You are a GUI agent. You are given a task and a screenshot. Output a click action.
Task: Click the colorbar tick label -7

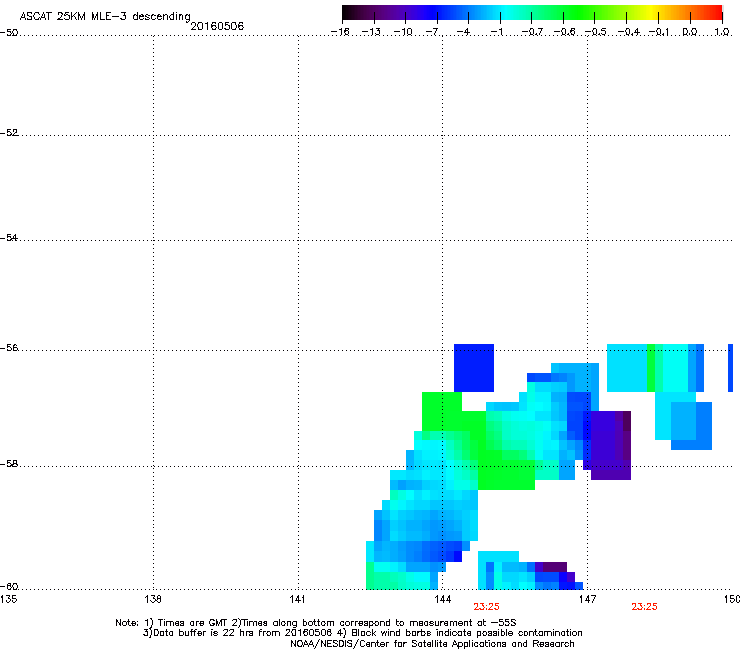pyautogui.click(x=433, y=32)
